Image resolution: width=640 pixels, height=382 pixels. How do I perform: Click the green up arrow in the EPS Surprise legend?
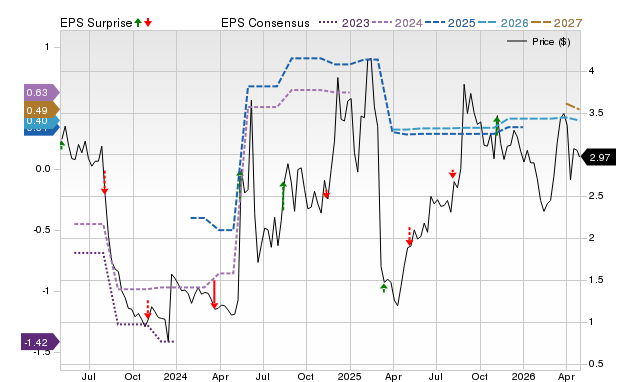click(138, 23)
